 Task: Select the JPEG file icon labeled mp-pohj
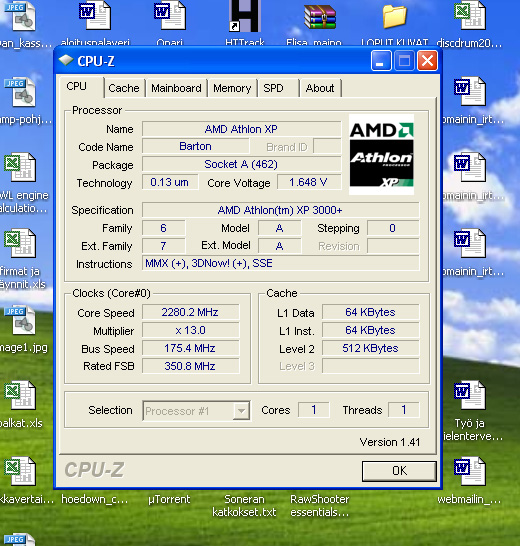(x=20, y=92)
